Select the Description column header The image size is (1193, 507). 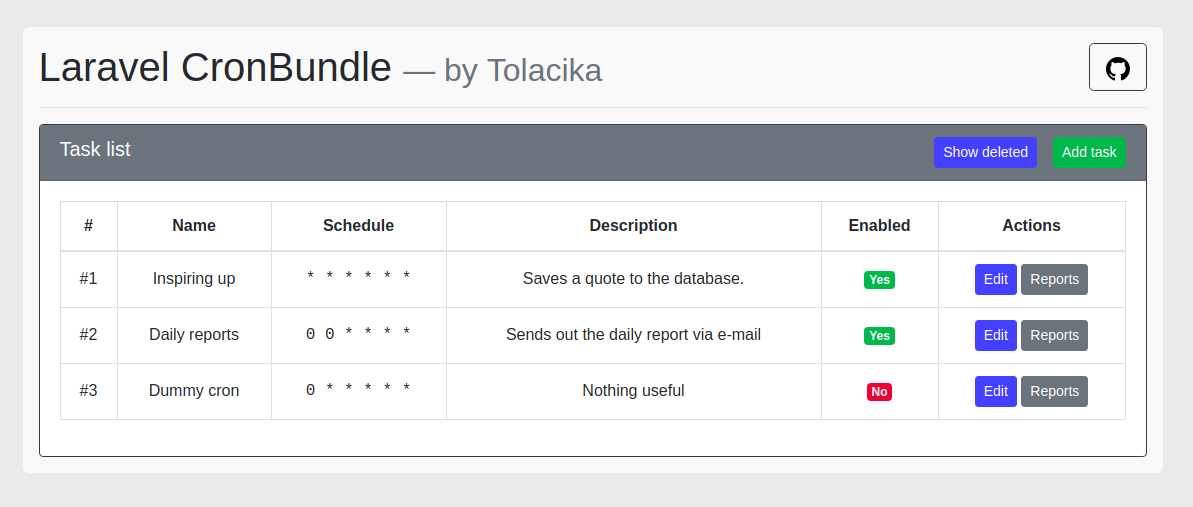click(633, 225)
